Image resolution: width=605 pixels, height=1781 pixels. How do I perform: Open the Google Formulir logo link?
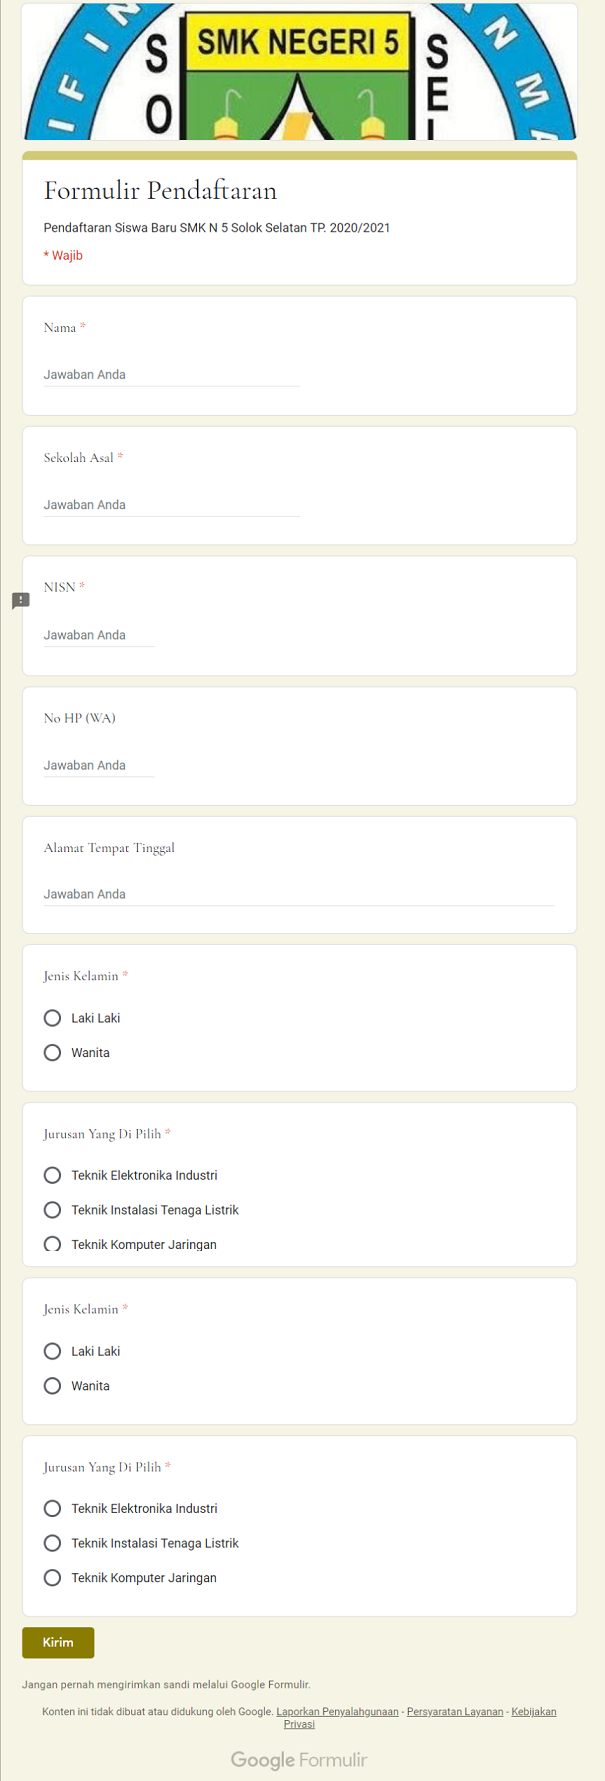coord(299,1760)
